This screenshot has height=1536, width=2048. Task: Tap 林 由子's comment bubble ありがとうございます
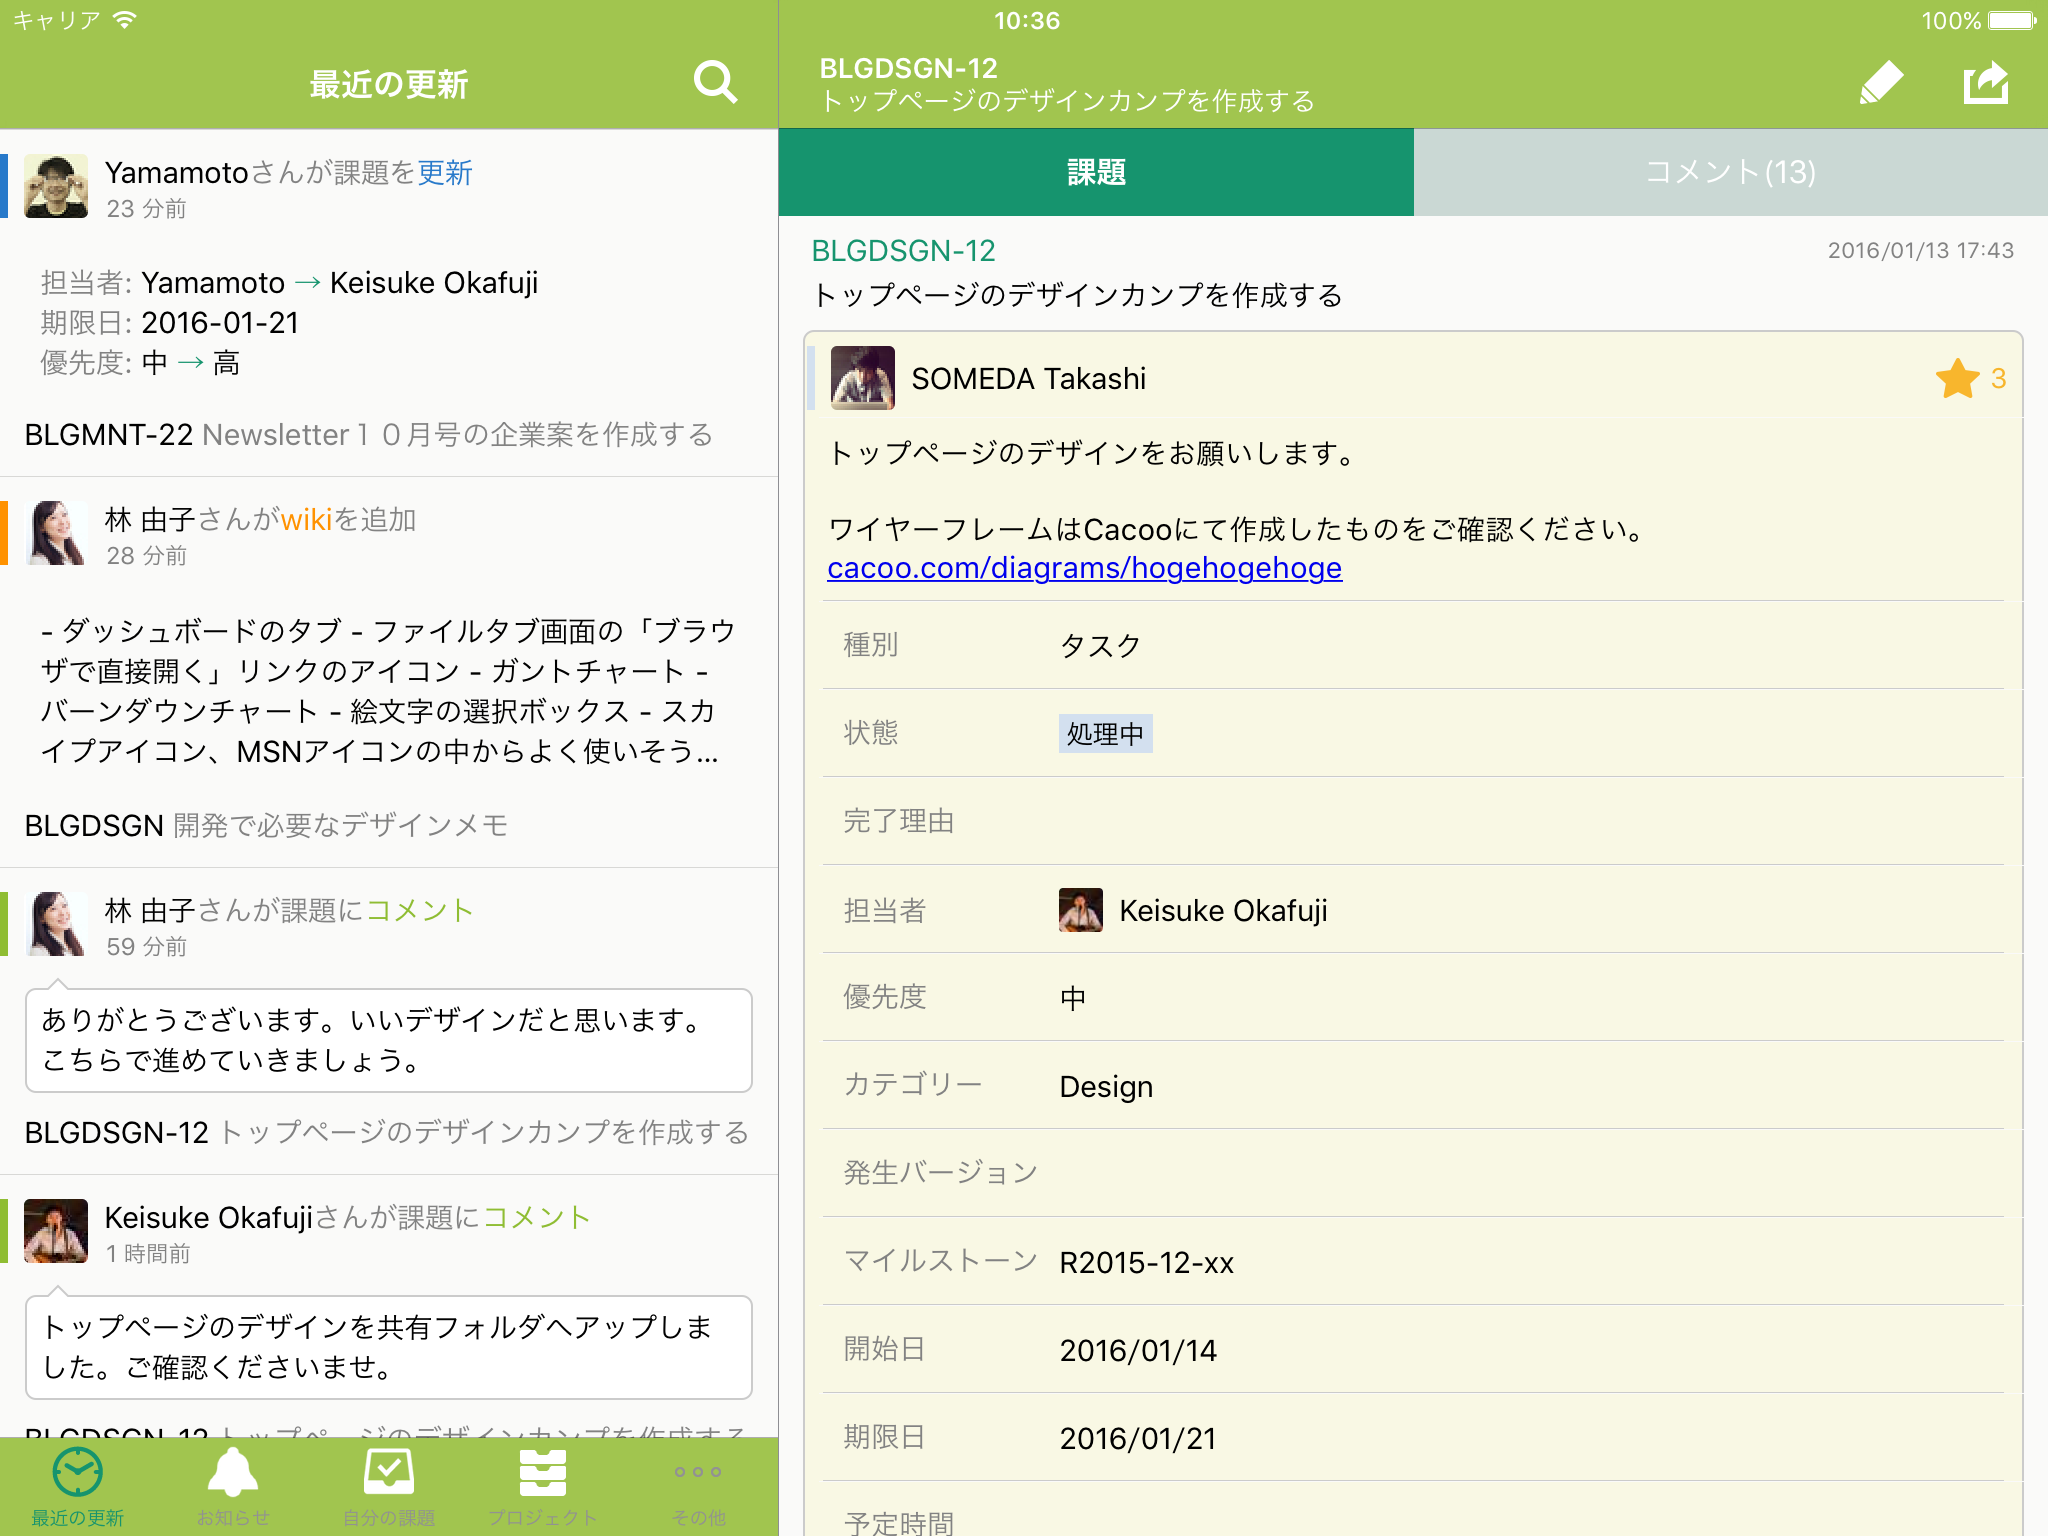(x=389, y=1040)
